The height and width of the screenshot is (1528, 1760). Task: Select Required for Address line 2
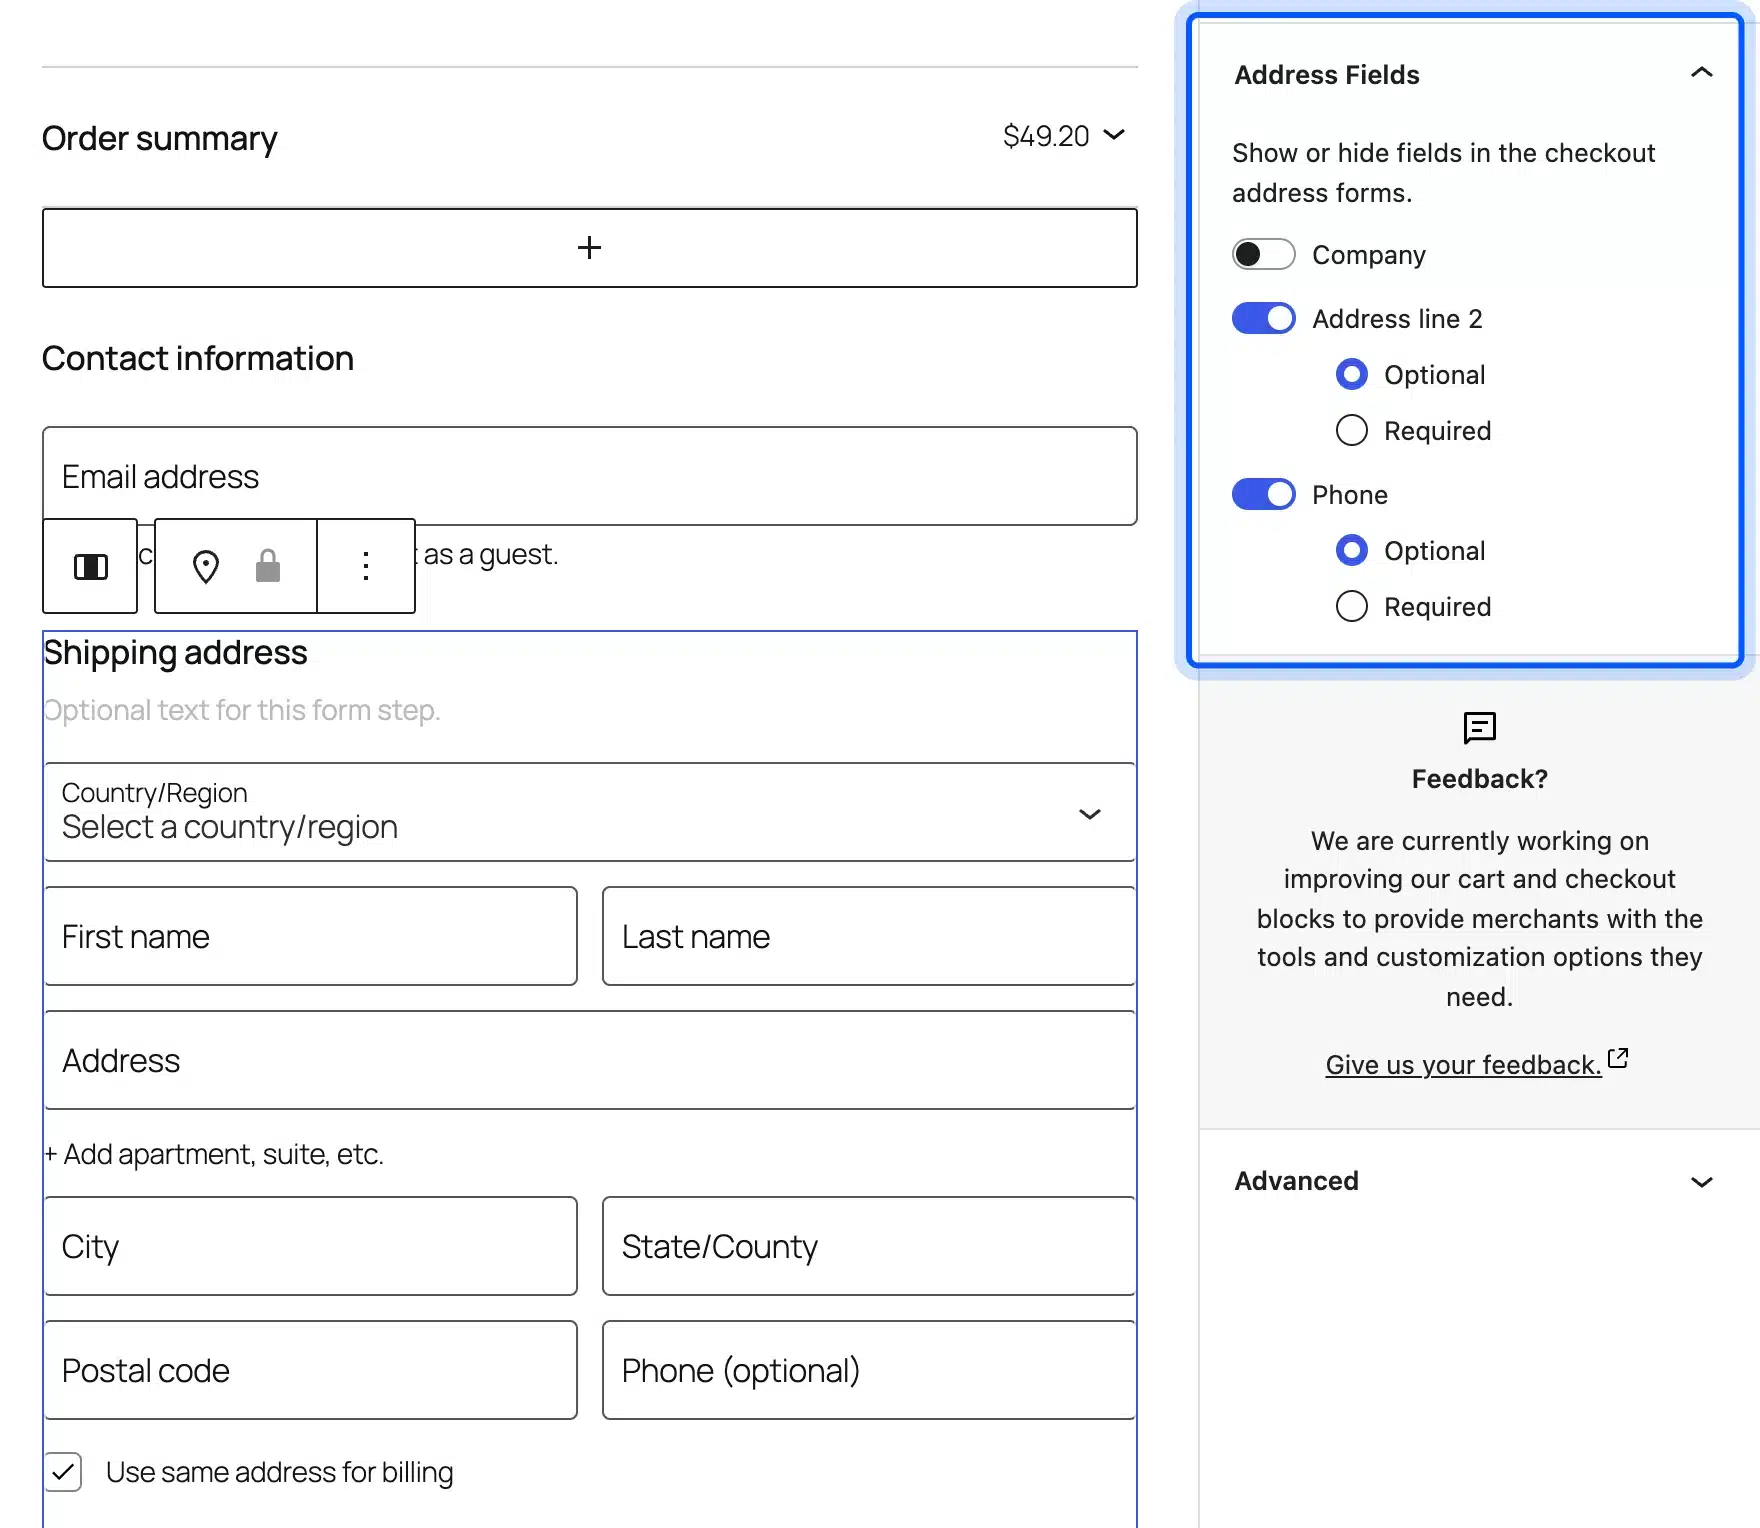pyautogui.click(x=1352, y=430)
